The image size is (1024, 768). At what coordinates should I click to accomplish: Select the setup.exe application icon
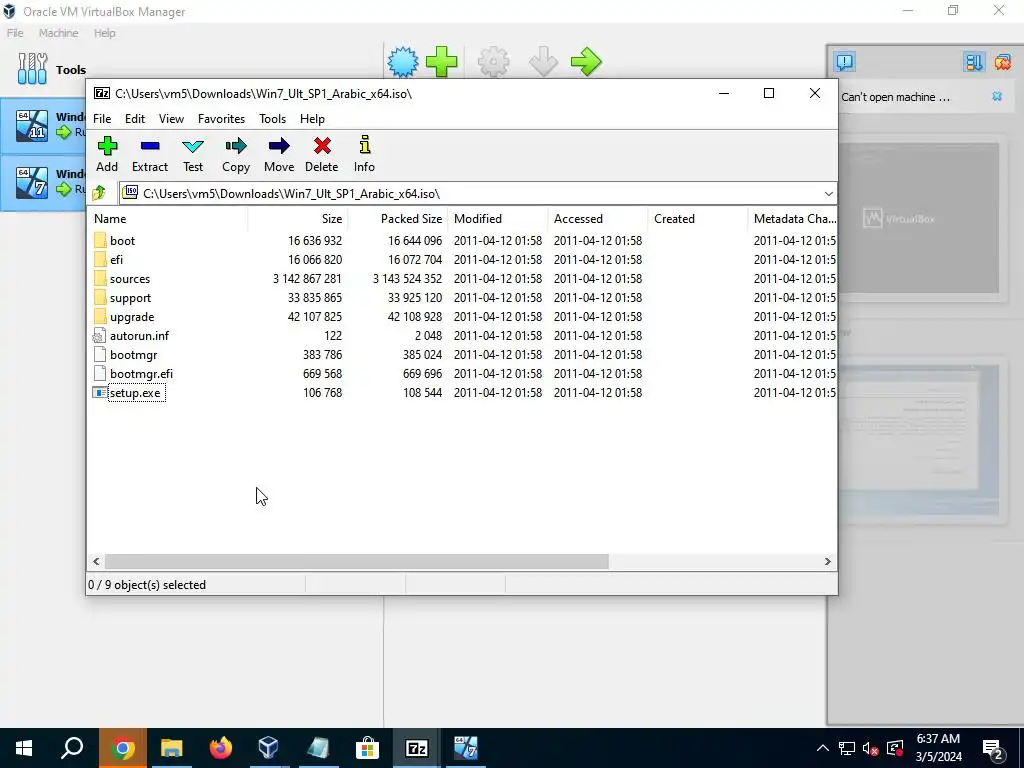tap(99, 392)
